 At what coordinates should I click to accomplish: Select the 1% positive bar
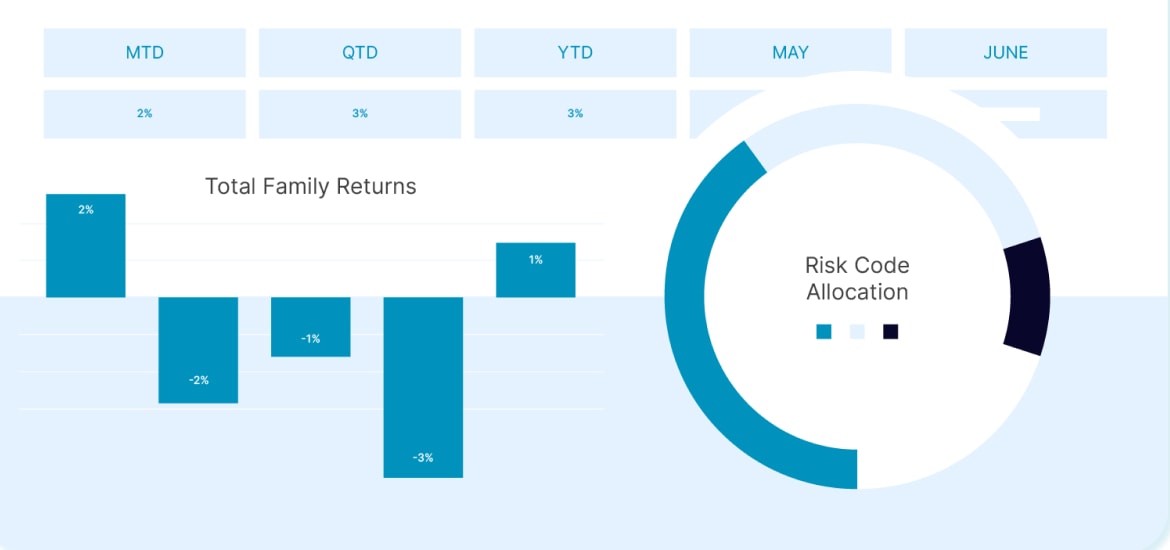tap(536, 270)
